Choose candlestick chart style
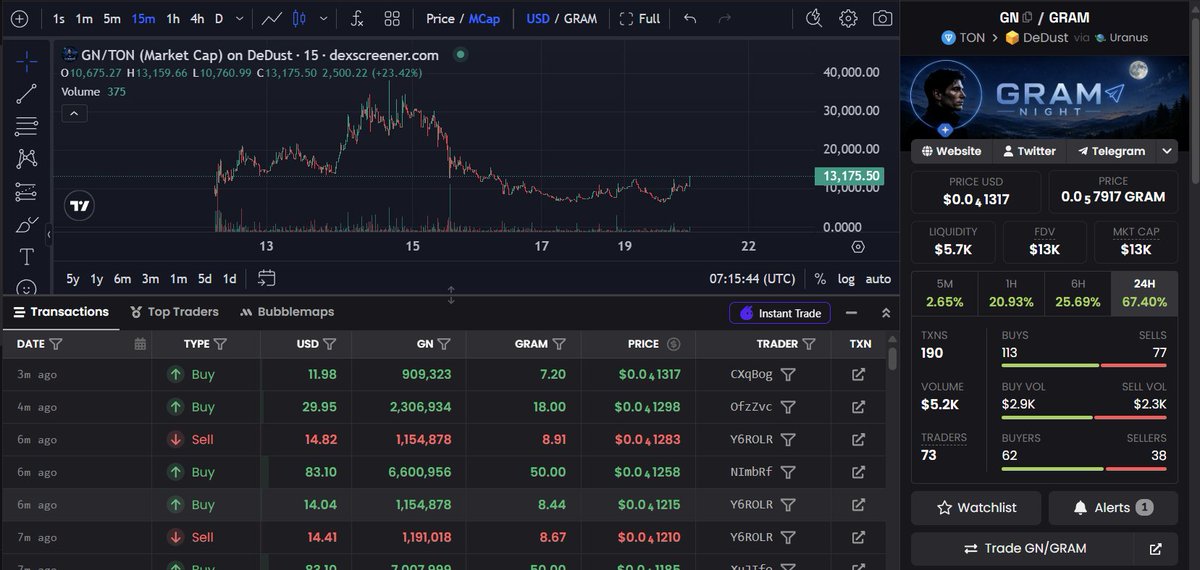This screenshot has width=1200, height=570. (x=299, y=18)
